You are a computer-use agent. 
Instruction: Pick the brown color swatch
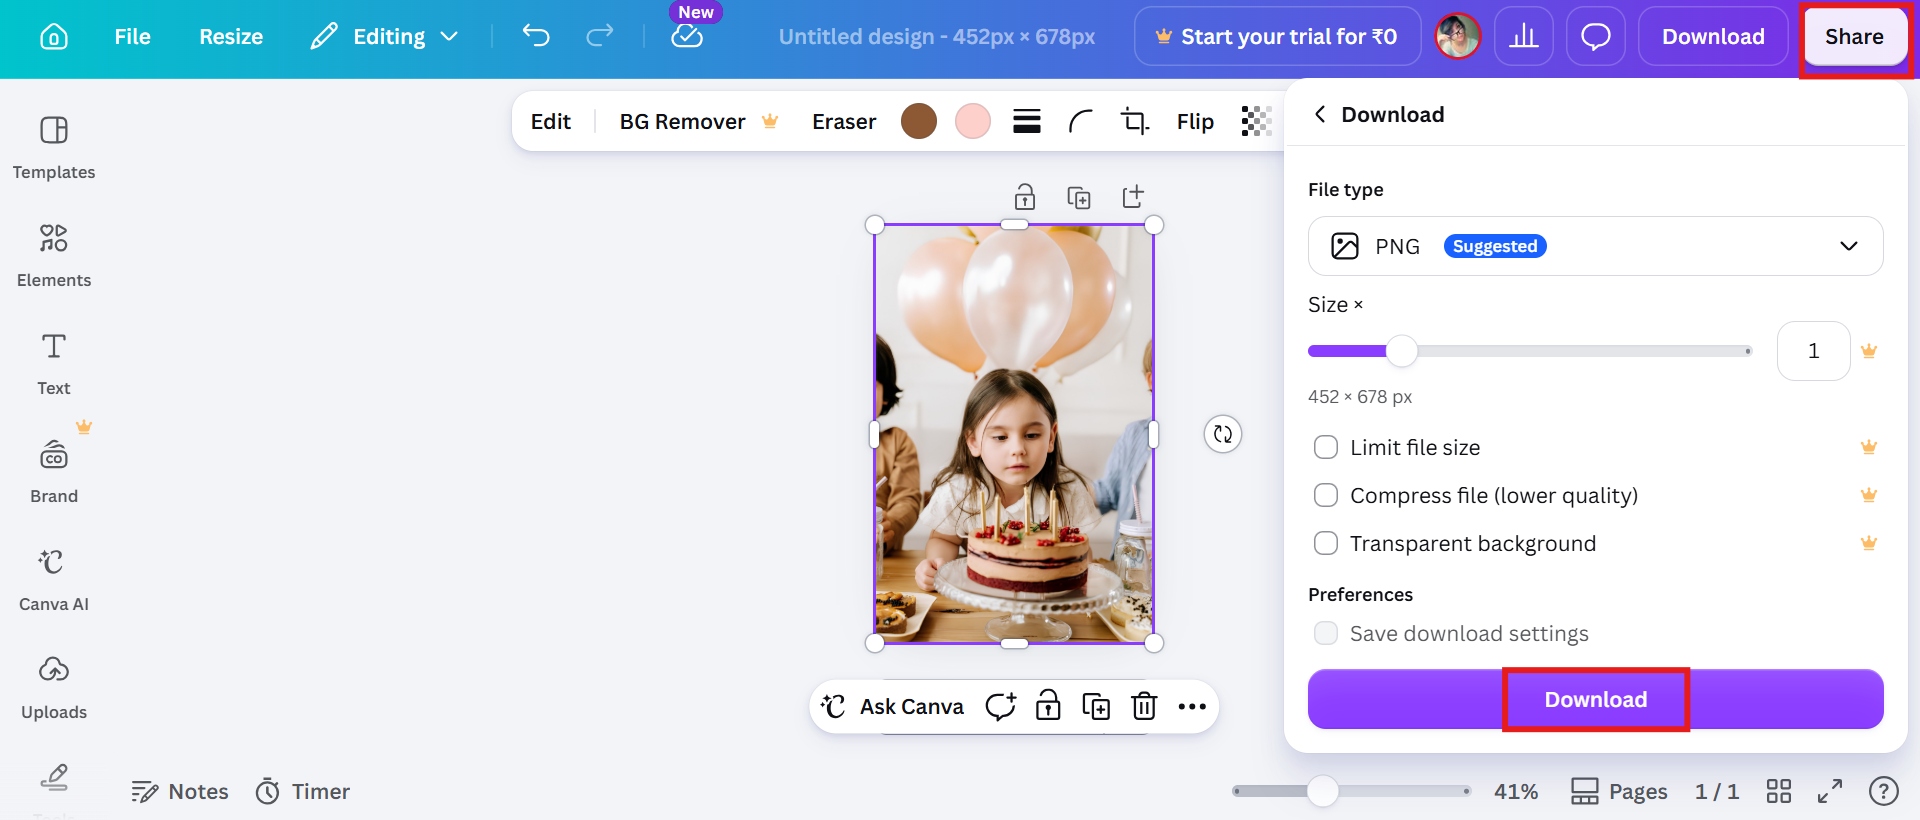(918, 121)
